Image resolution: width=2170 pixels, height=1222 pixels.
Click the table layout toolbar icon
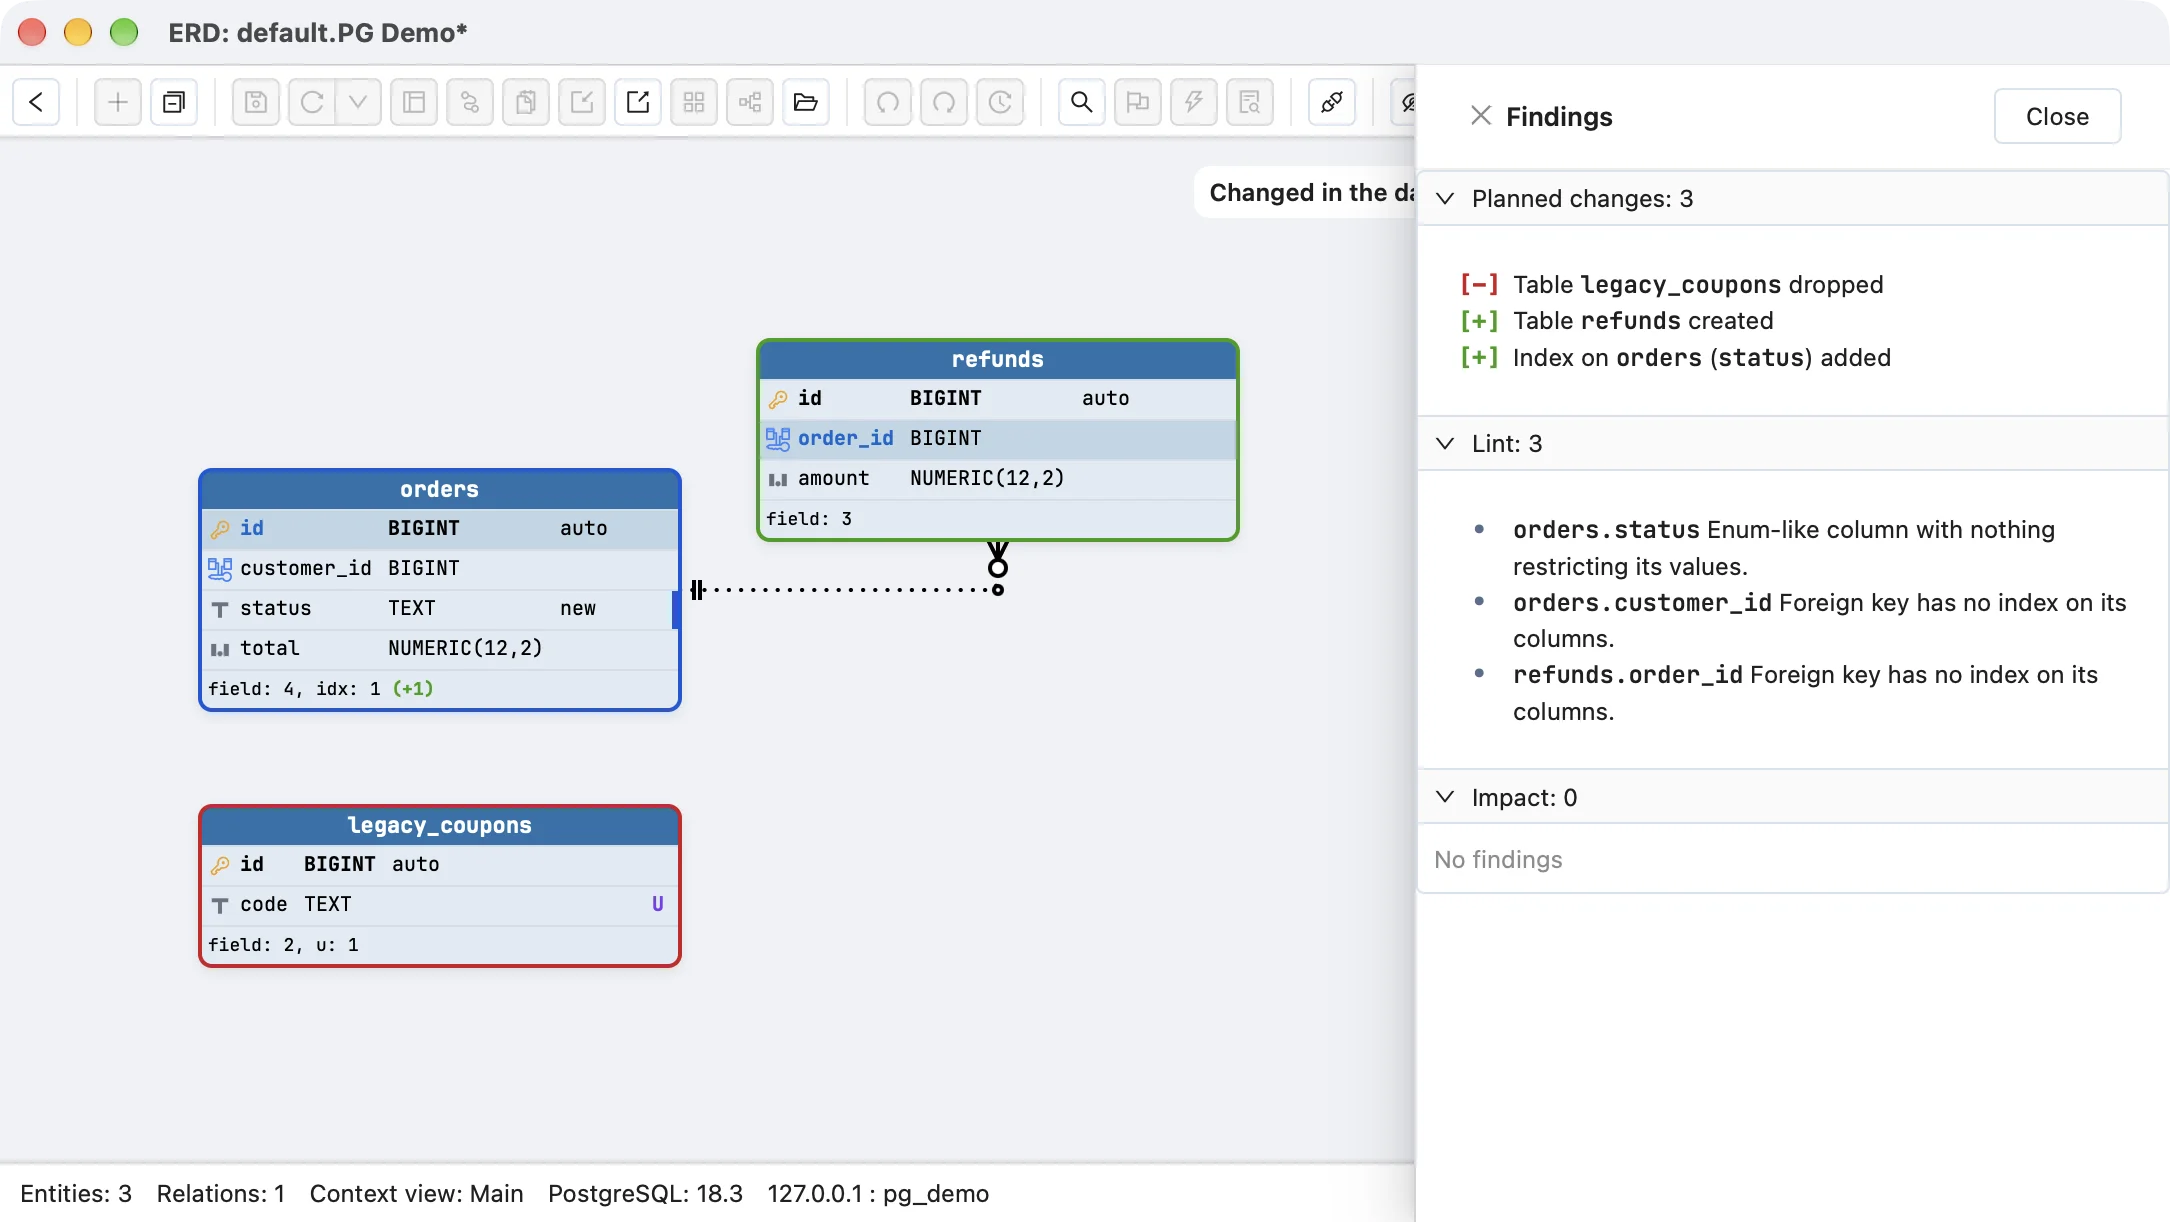pyautogui.click(x=414, y=102)
